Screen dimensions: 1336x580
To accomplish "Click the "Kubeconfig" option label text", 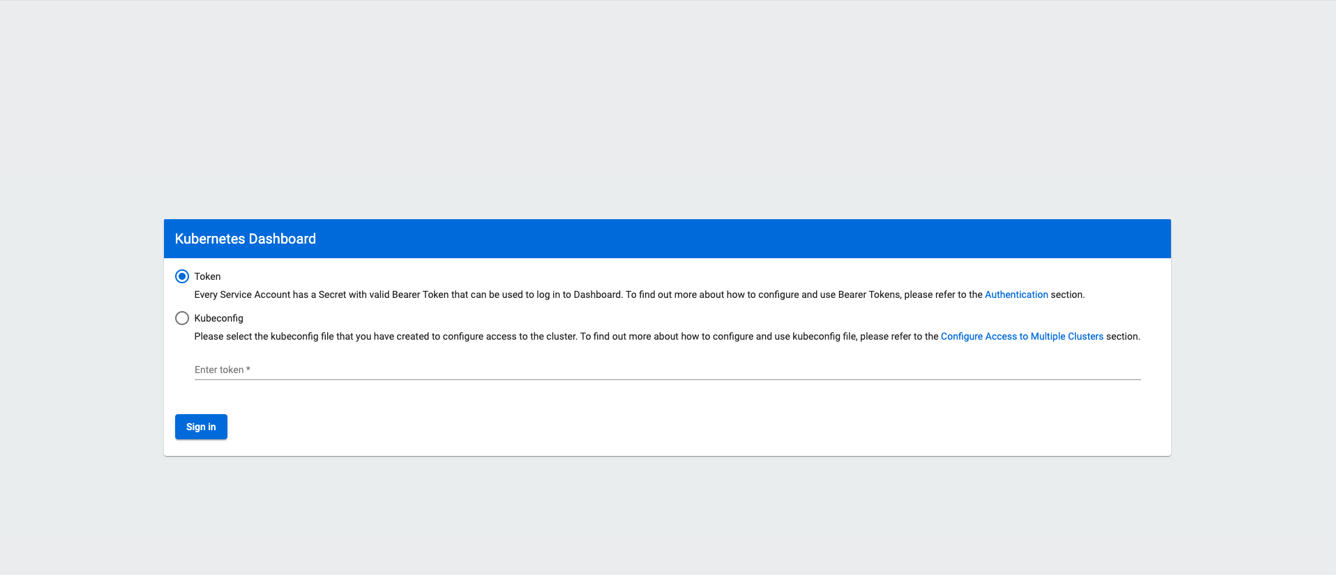I will [x=218, y=319].
